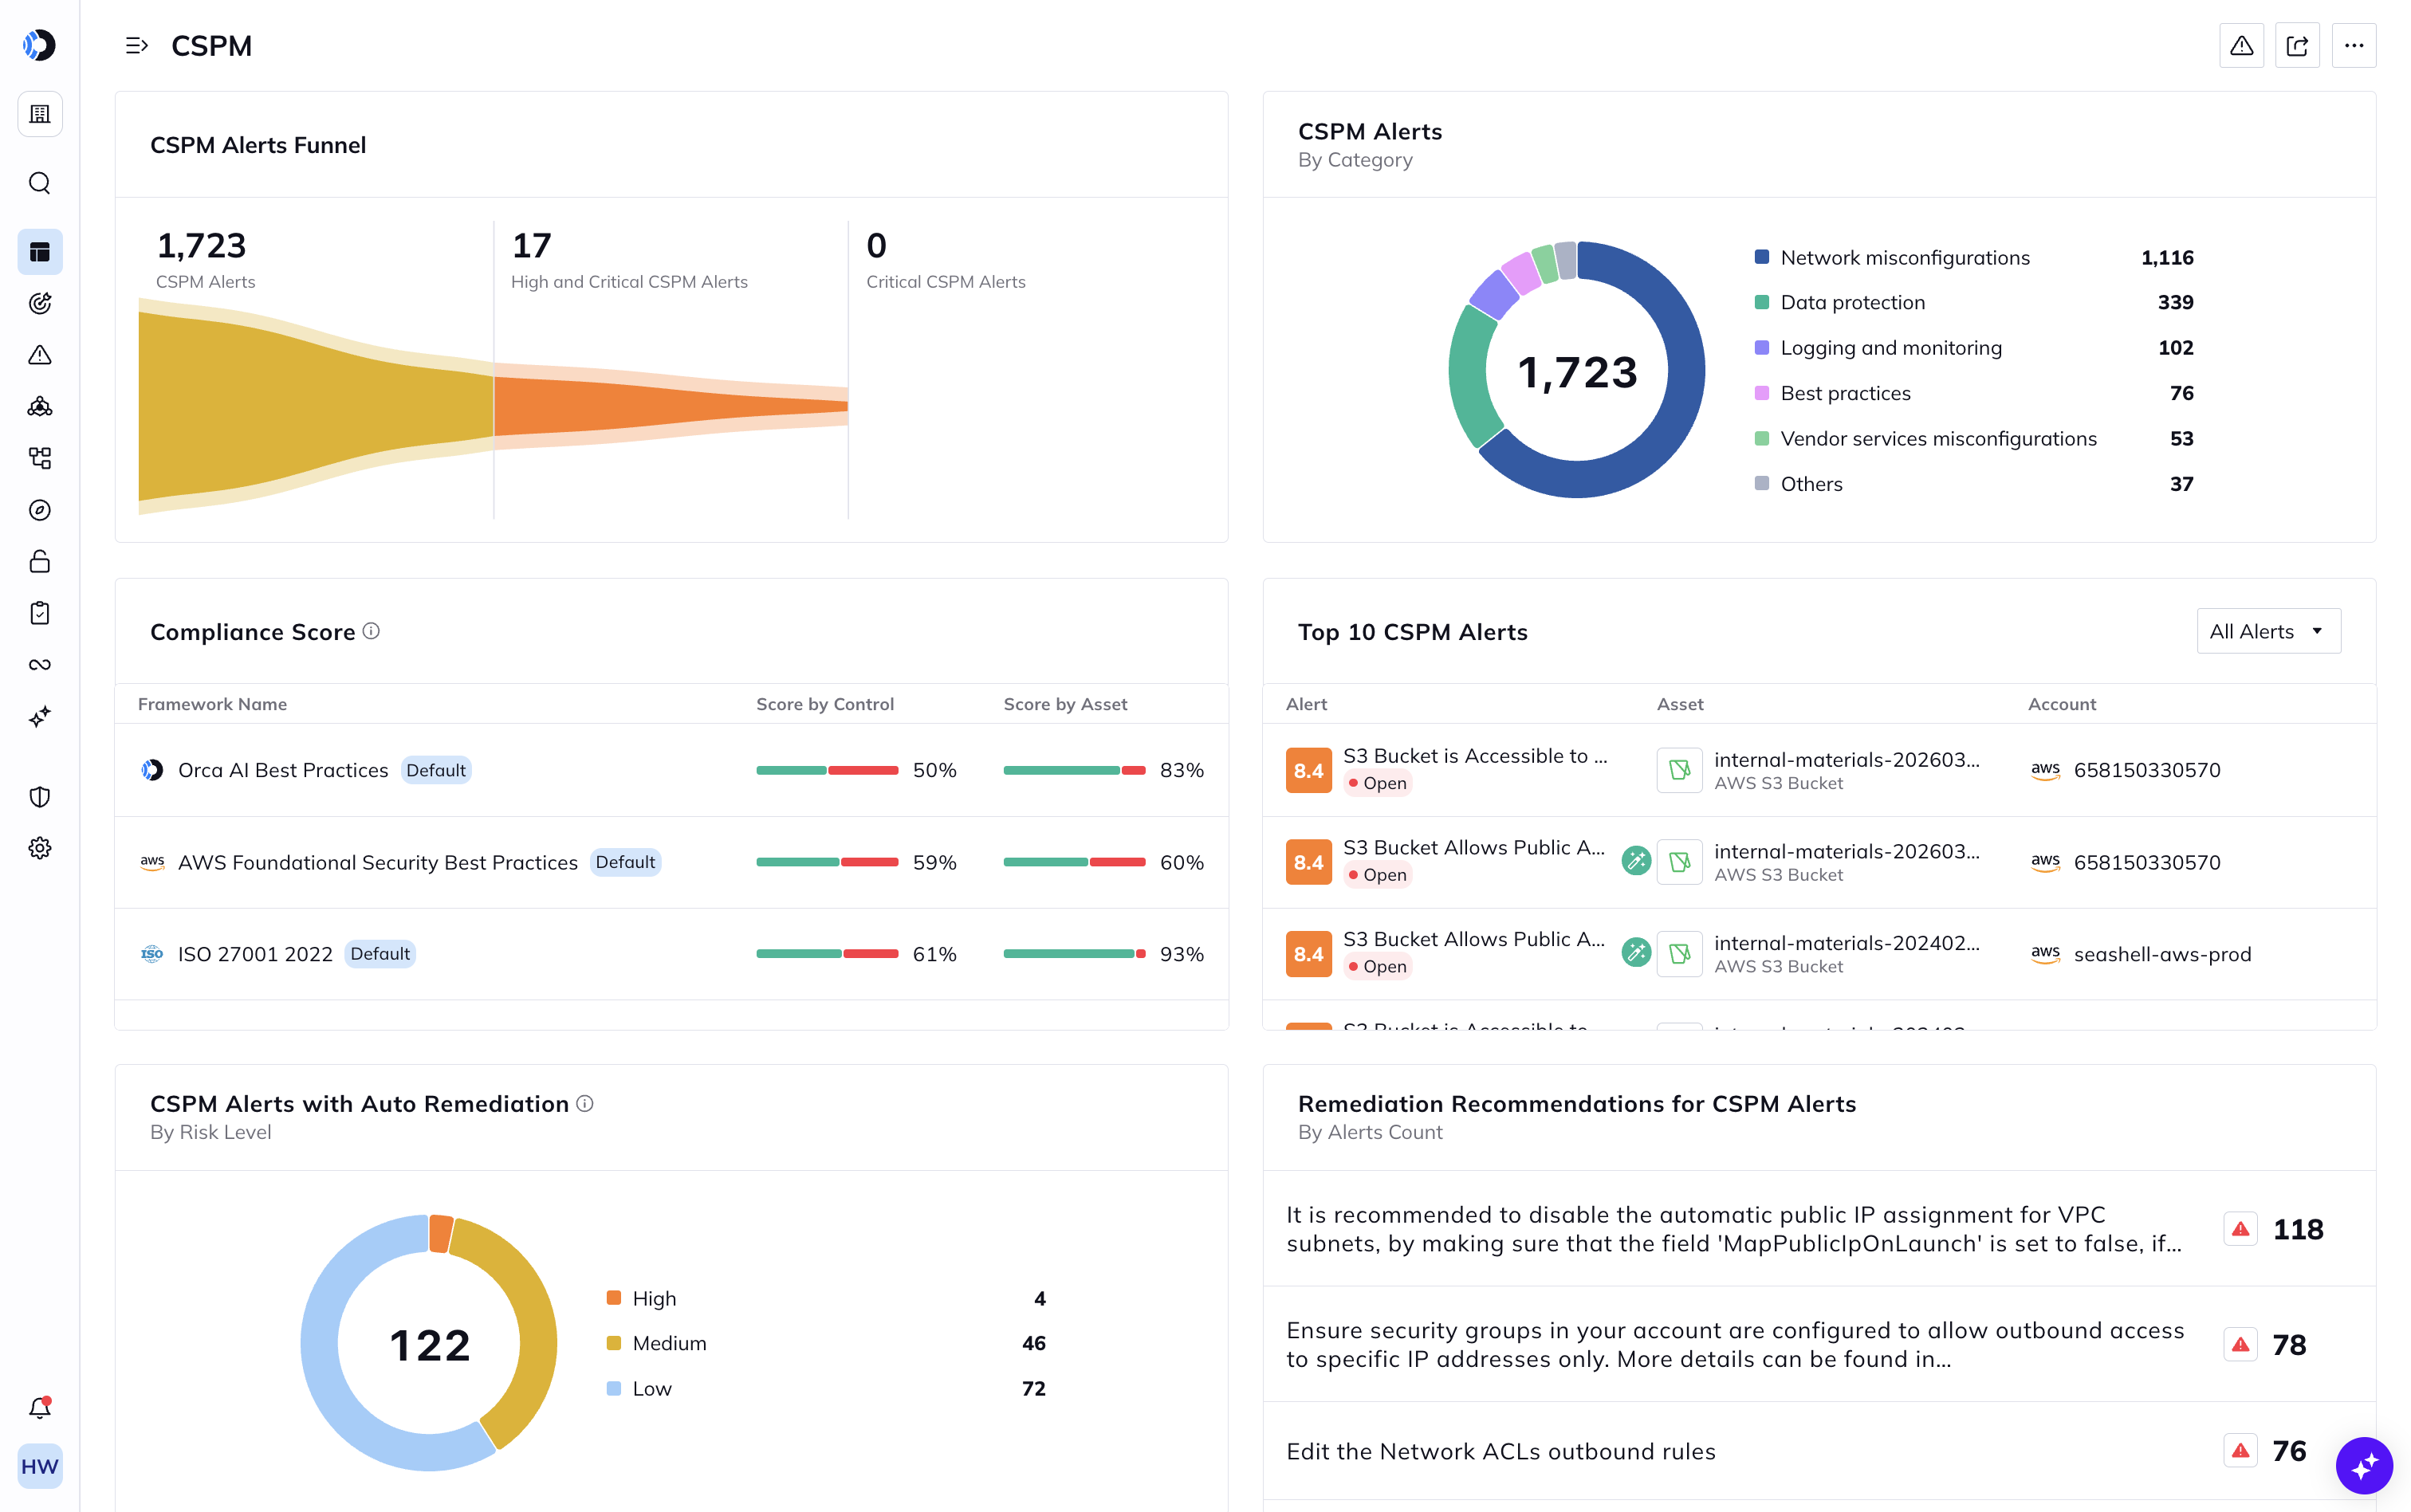Open the AWS Foundational Security Best Practices row
Viewport: 2411px width, 1512px height.
click(x=671, y=862)
